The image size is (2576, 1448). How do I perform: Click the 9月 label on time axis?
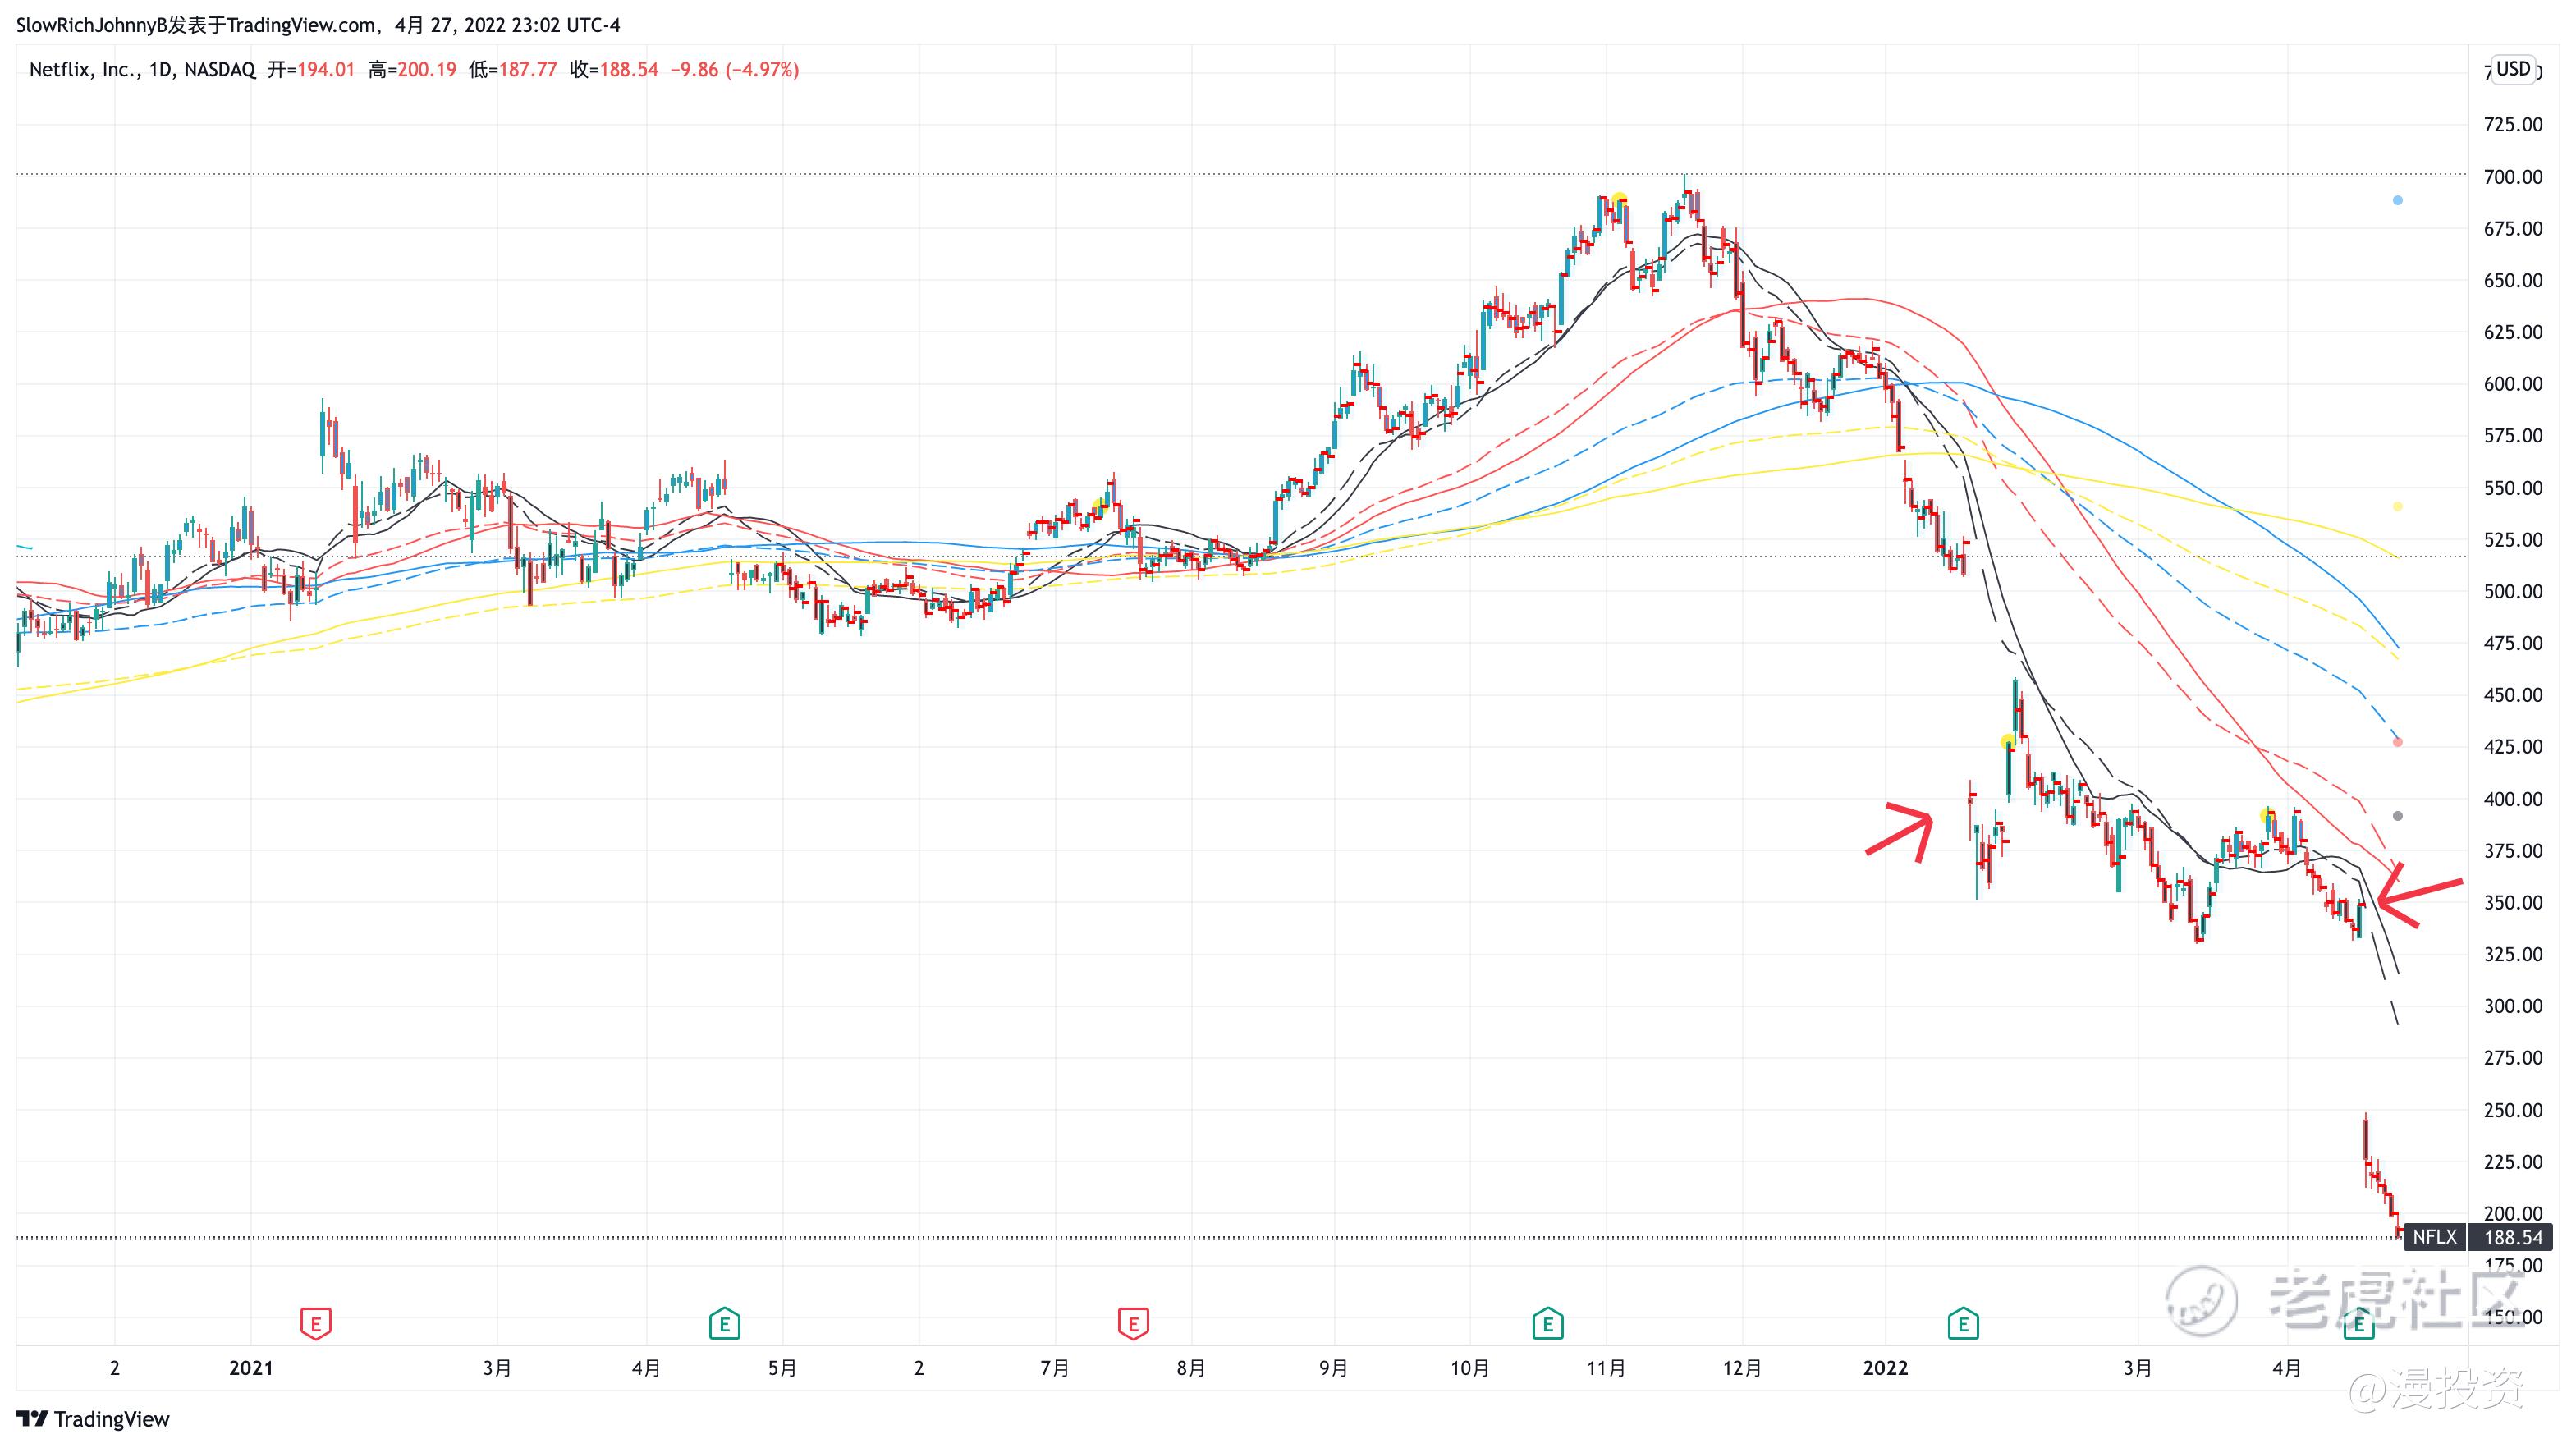1333,1368
